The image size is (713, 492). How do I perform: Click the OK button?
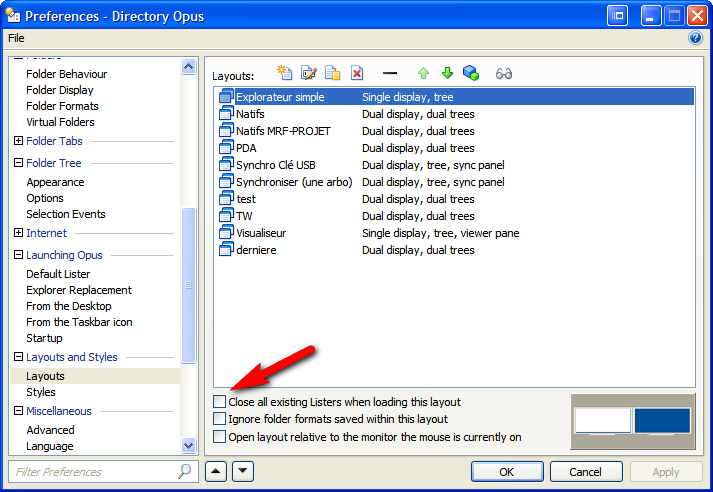point(507,472)
